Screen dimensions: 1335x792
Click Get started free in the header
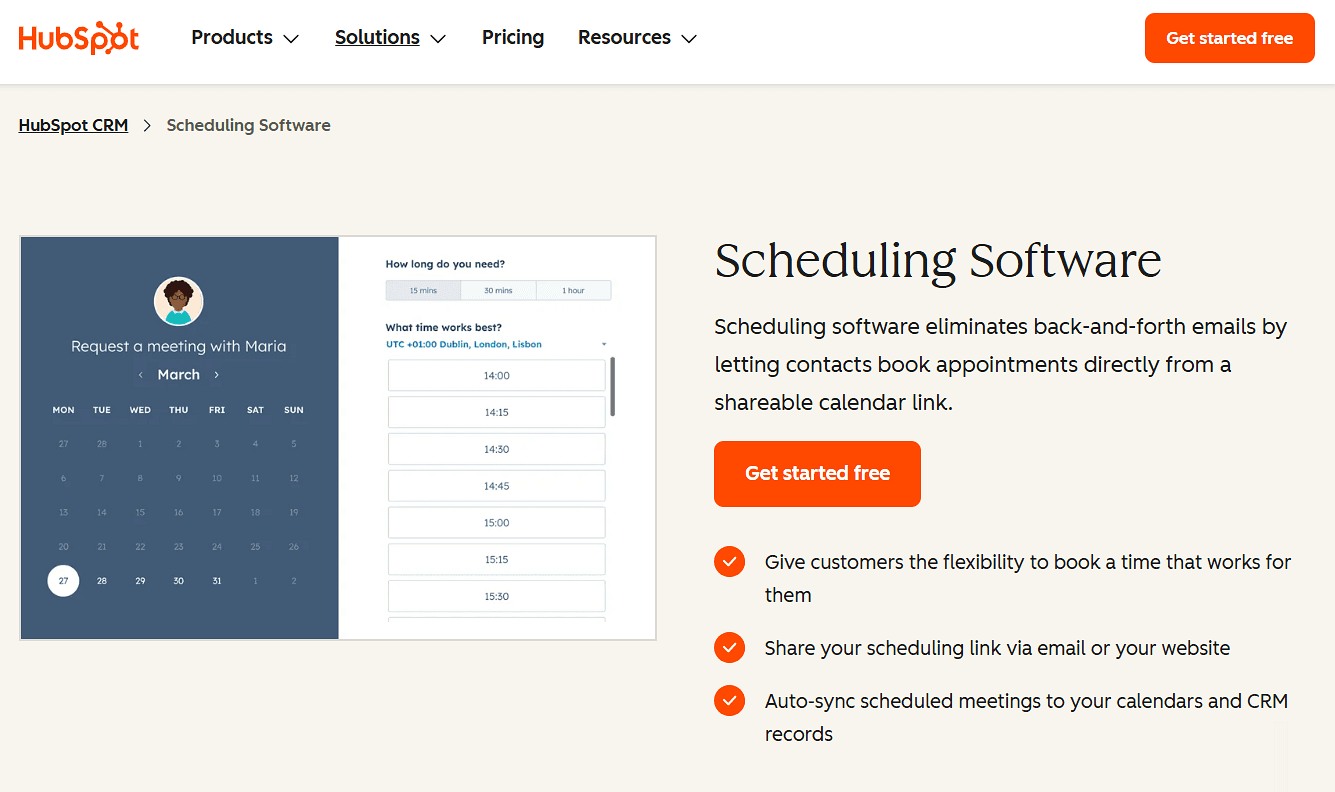[1230, 38]
